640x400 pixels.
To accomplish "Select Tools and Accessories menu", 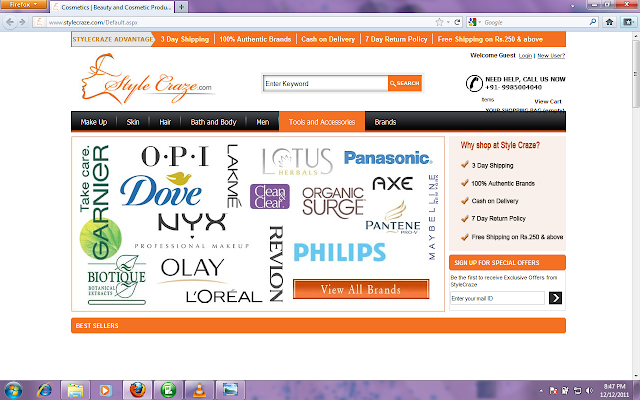I will [x=322, y=122].
